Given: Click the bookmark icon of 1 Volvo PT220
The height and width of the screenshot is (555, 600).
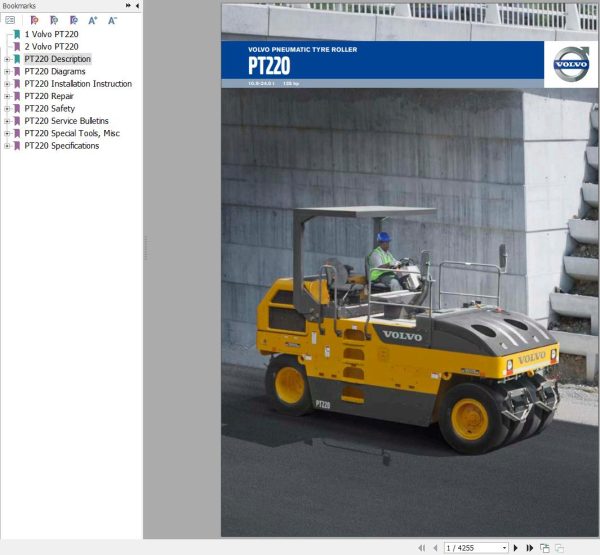Looking at the screenshot, I should [x=17, y=34].
